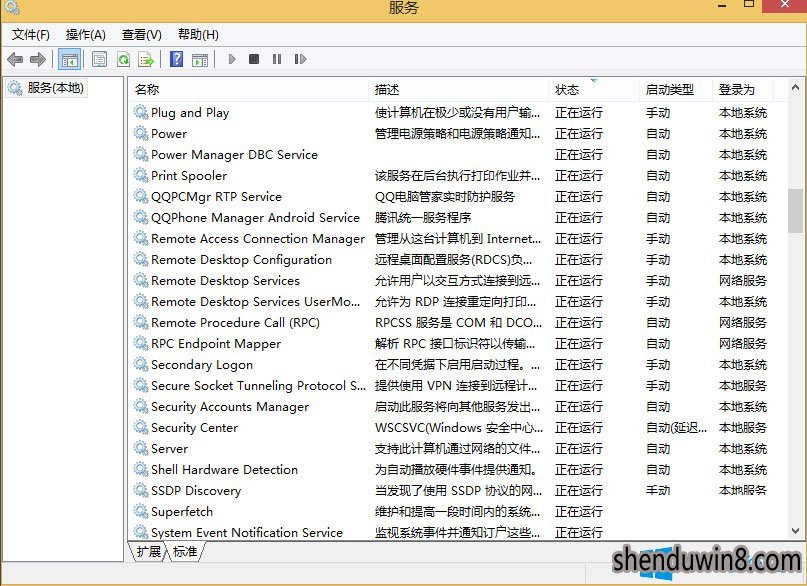Image resolution: width=807 pixels, height=586 pixels.
Task: Open the 帮助(H) menu
Action: [x=198, y=34]
